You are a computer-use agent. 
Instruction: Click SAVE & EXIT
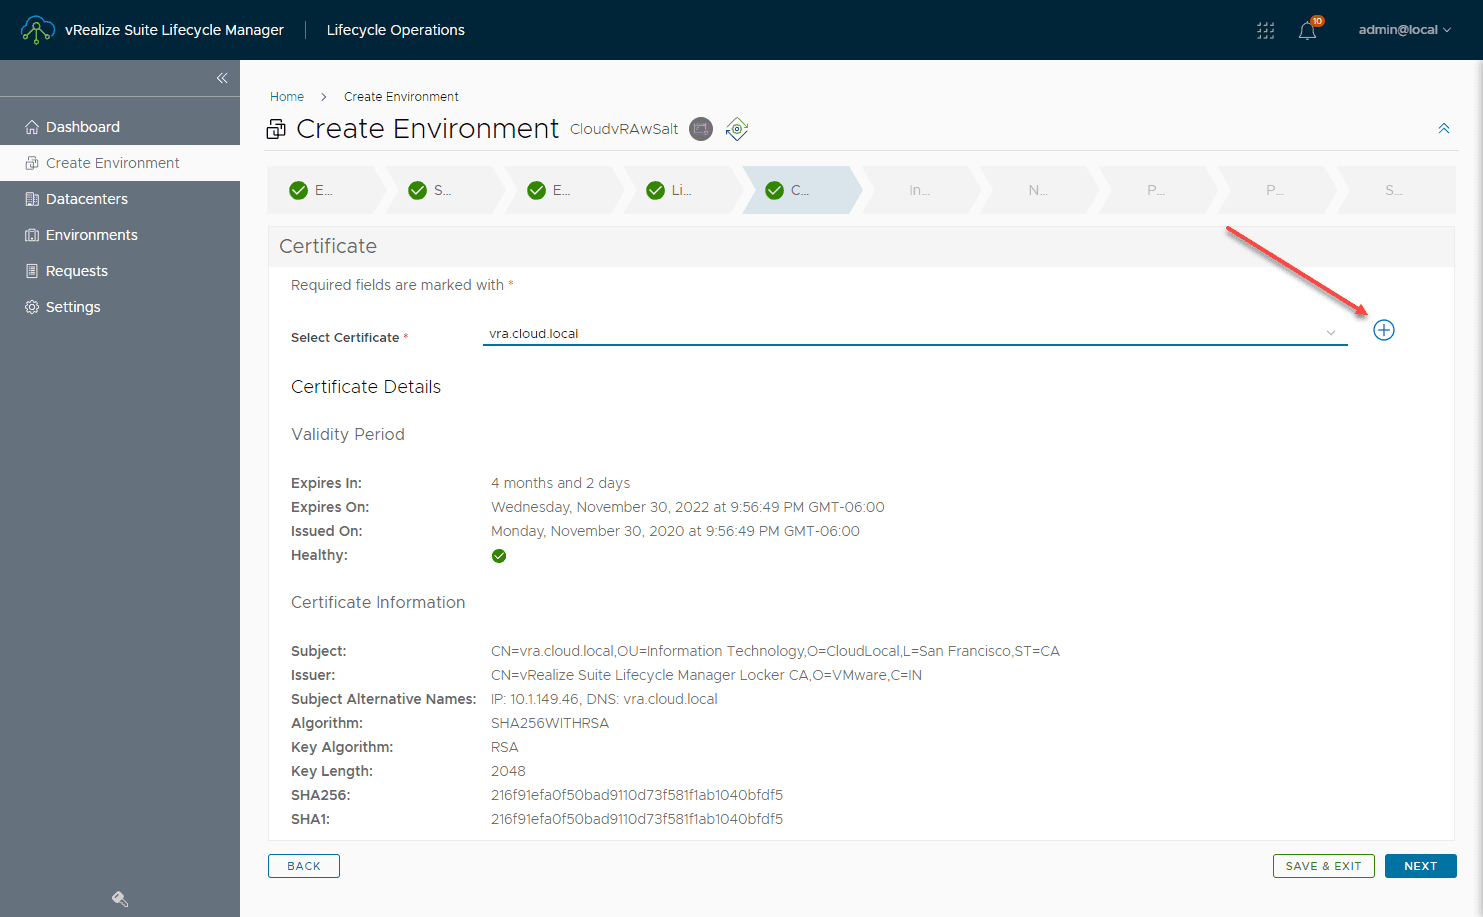pyautogui.click(x=1323, y=865)
